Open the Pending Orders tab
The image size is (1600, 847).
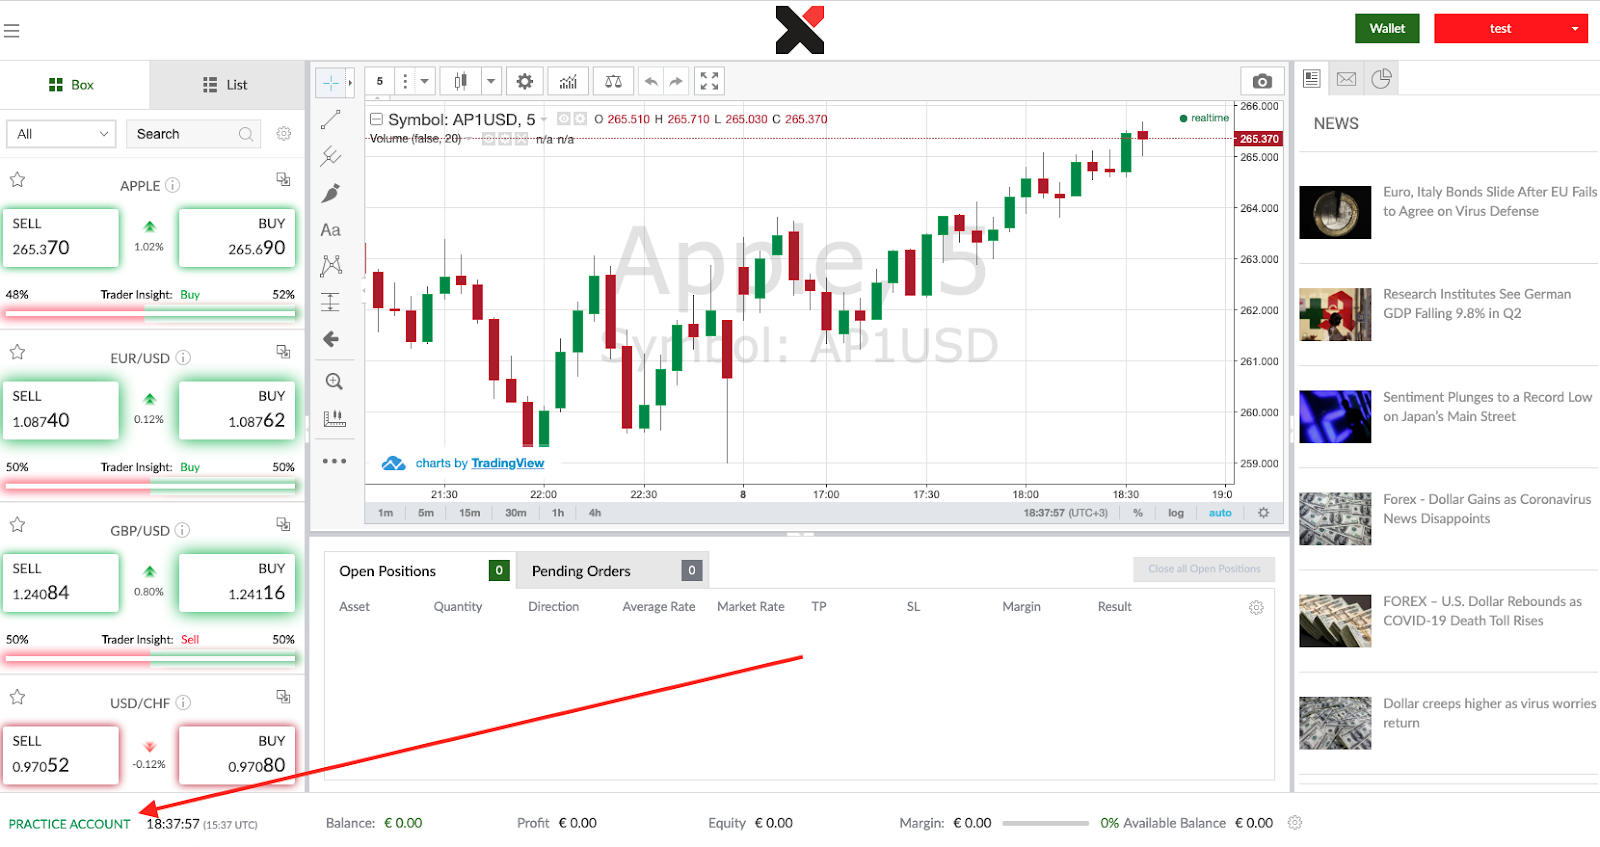tap(613, 571)
